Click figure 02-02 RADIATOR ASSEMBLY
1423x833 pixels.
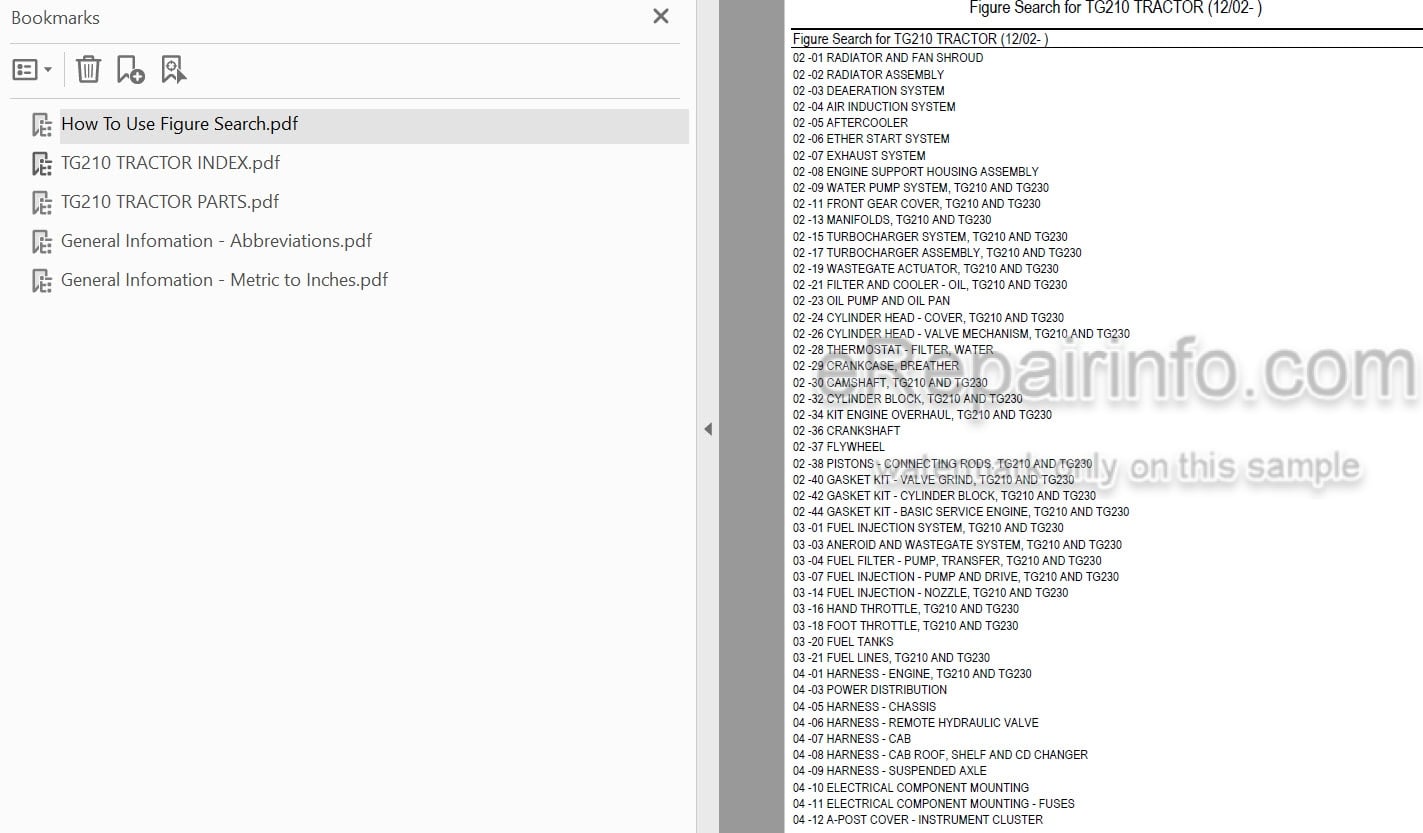pyautogui.click(x=868, y=74)
